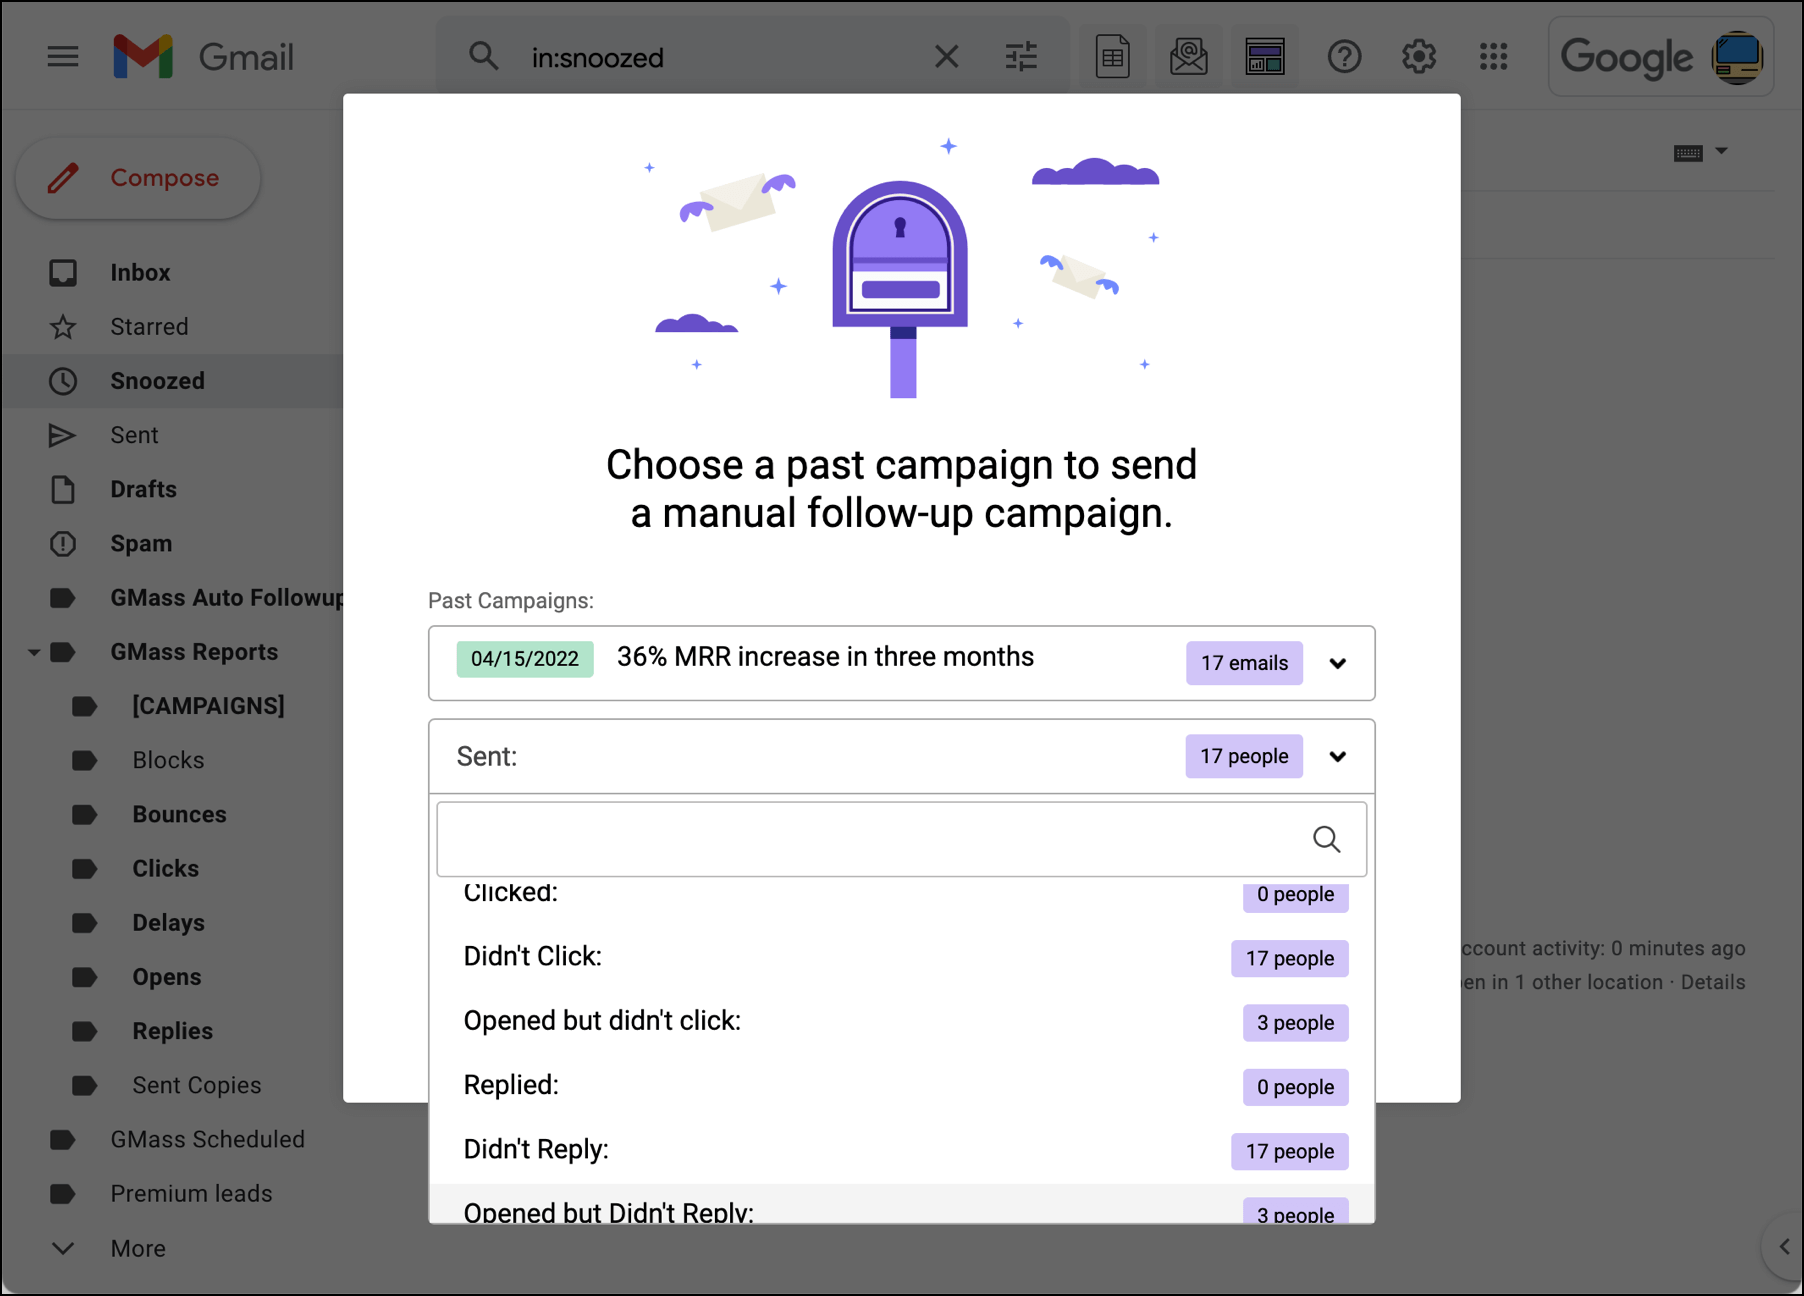Image resolution: width=1804 pixels, height=1296 pixels.
Task: Open the GMass dashboard reports icon
Action: click(1265, 57)
